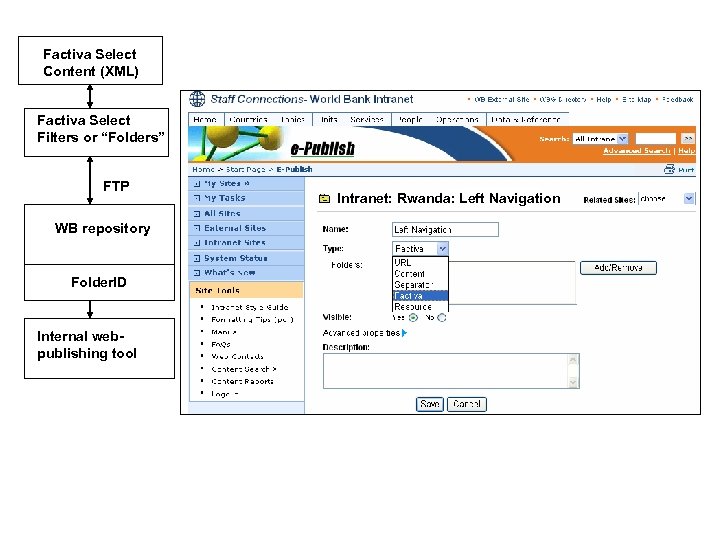Open My Tasks in the left sidebar
Viewport: 720px width, 540px height.
225,198
